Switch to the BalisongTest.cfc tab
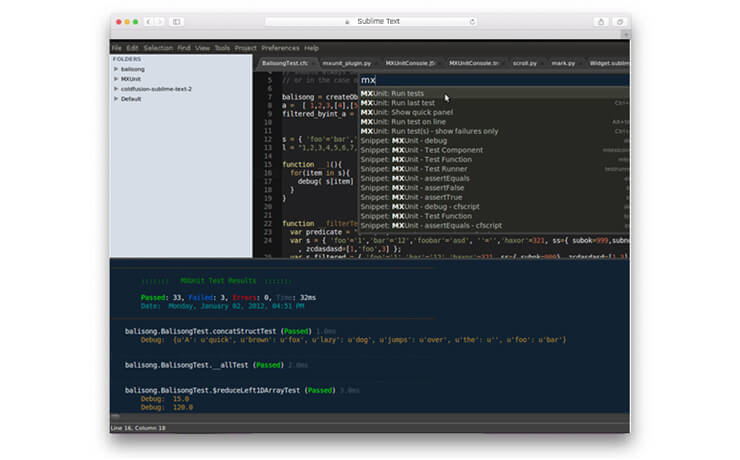Screen dimensions: 740x460 click(285, 63)
